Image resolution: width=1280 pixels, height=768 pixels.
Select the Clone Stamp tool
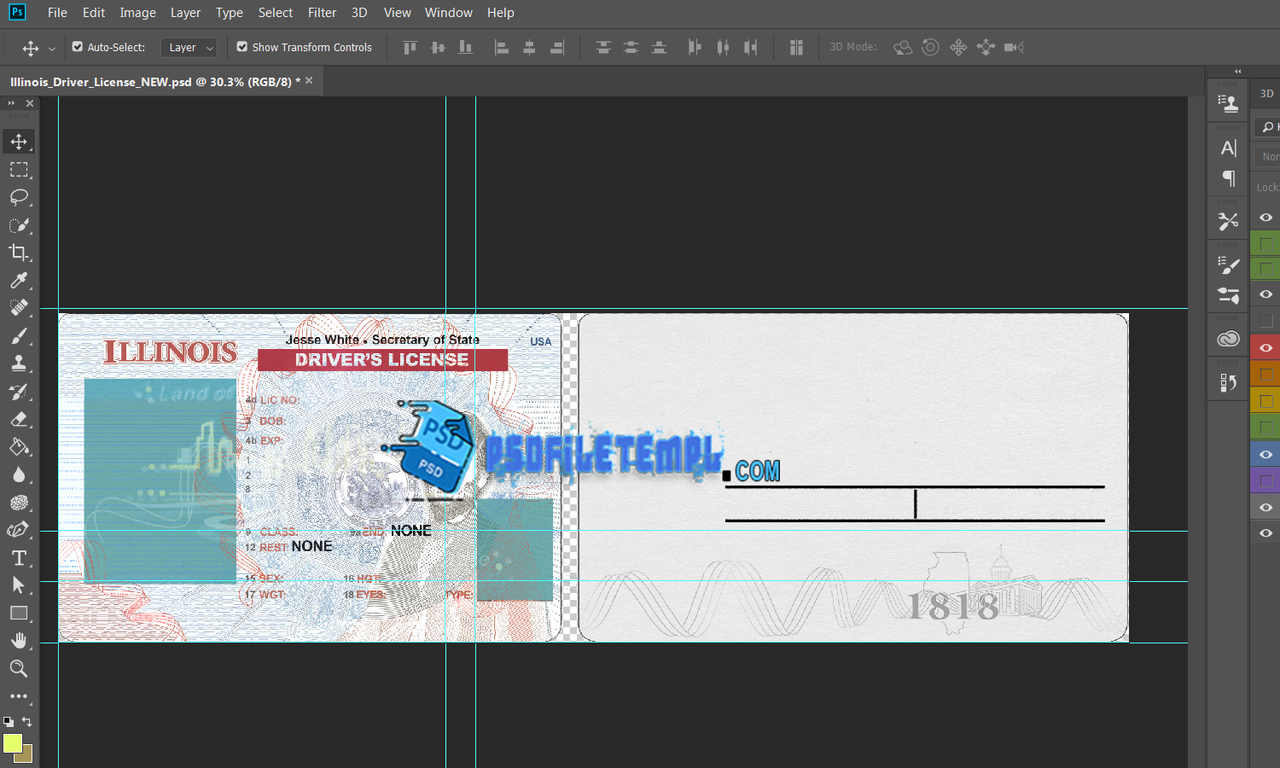[19, 363]
